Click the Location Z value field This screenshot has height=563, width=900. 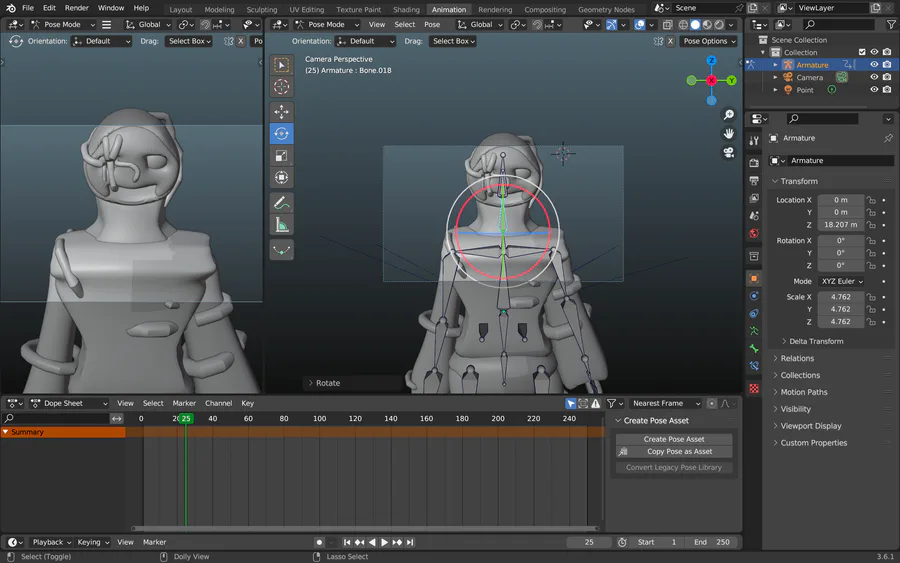click(x=840, y=225)
